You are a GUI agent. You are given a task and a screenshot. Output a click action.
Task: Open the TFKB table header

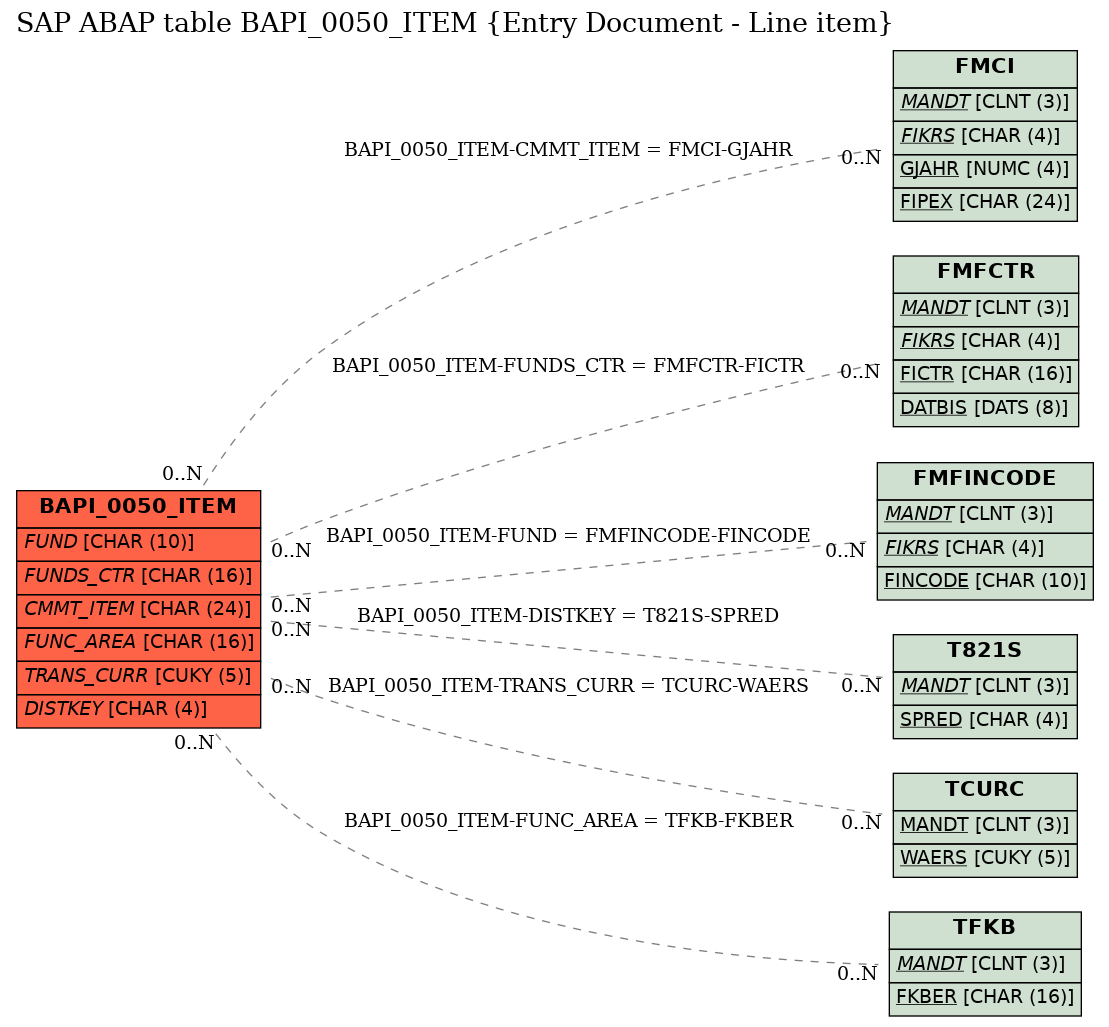pos(985,929)
